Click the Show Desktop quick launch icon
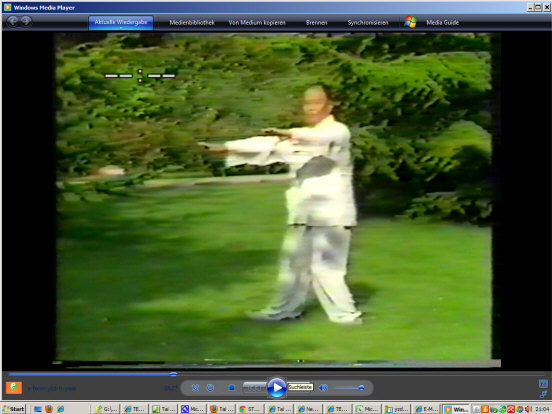Viewport: 552px width, 414px height. [x=38, y=409]
